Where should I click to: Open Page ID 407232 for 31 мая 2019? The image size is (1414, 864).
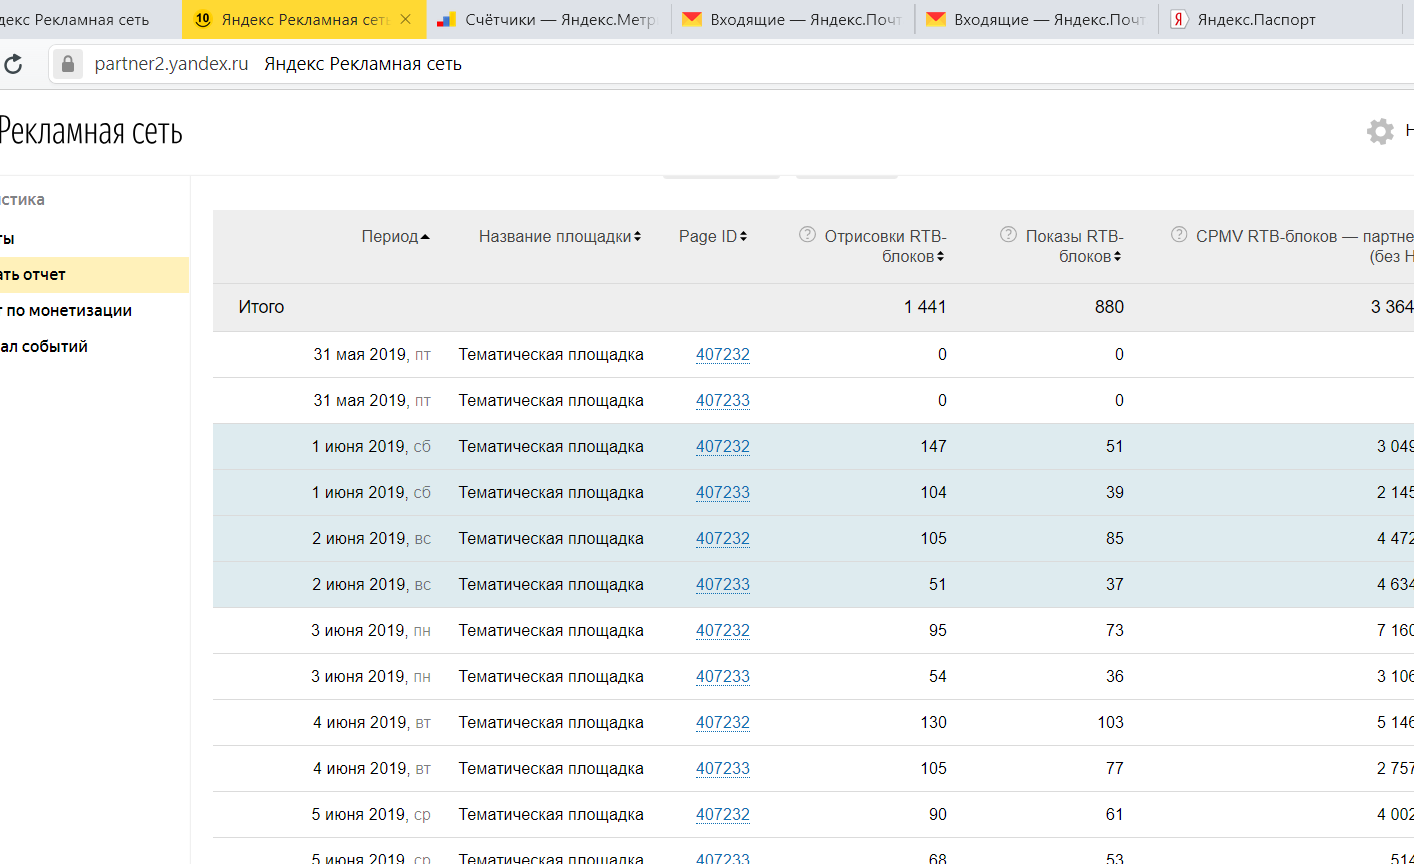[723, 355]
